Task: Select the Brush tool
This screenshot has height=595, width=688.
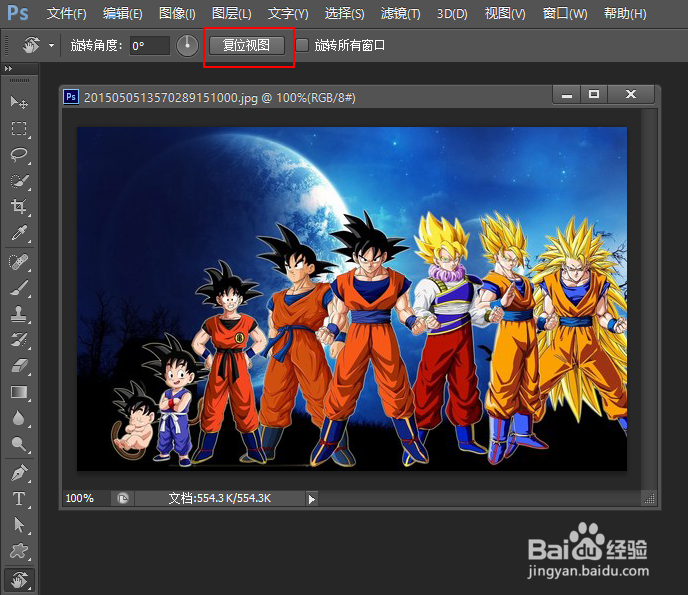Action: point(19,288)
